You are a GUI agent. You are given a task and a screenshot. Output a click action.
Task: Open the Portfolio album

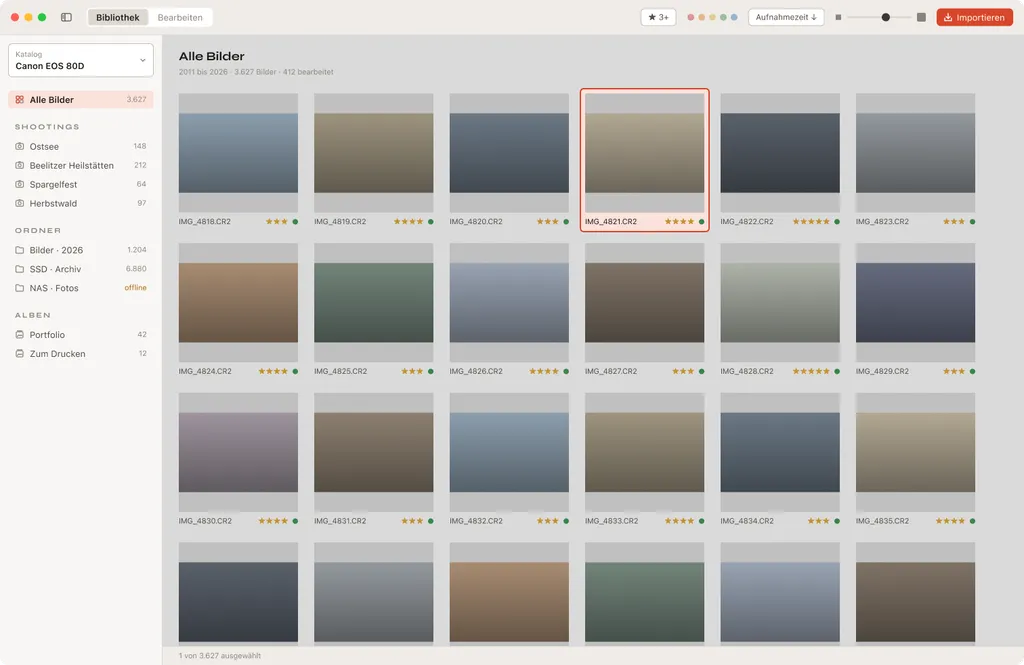point(81,334)
